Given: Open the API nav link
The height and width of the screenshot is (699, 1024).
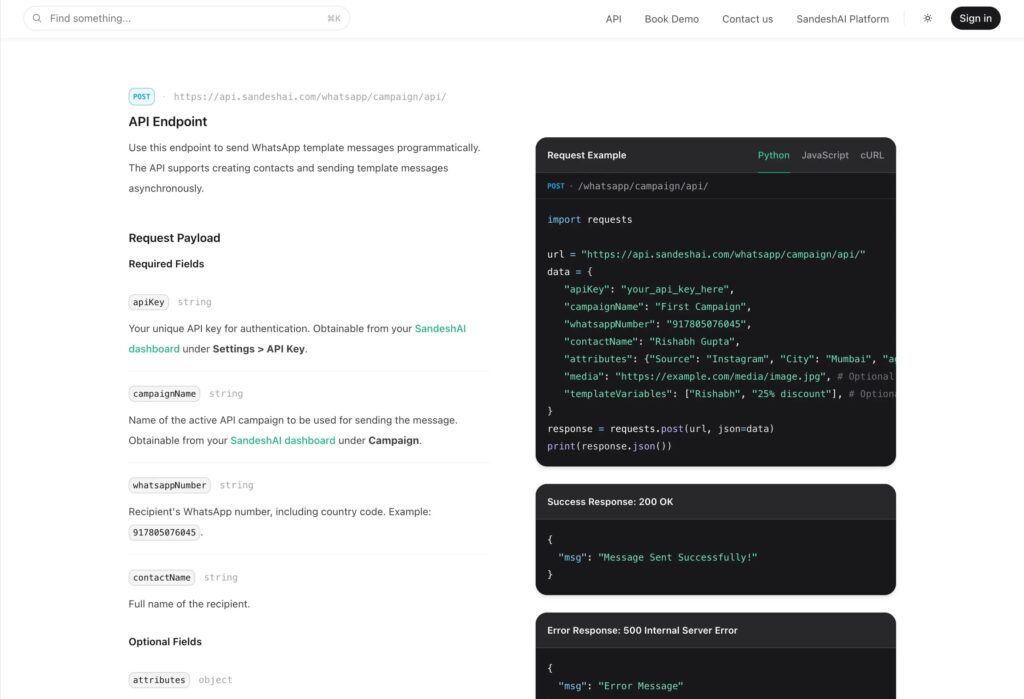Looking at the screenshot, I should pyautogui.click(x=613, y=19).
